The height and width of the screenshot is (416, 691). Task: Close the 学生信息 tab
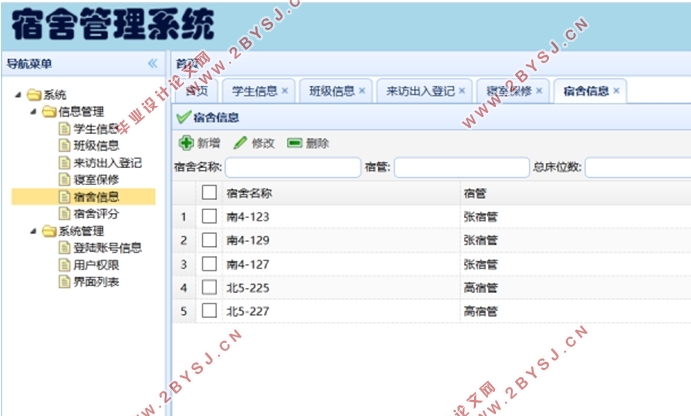[x=285, y=91]
